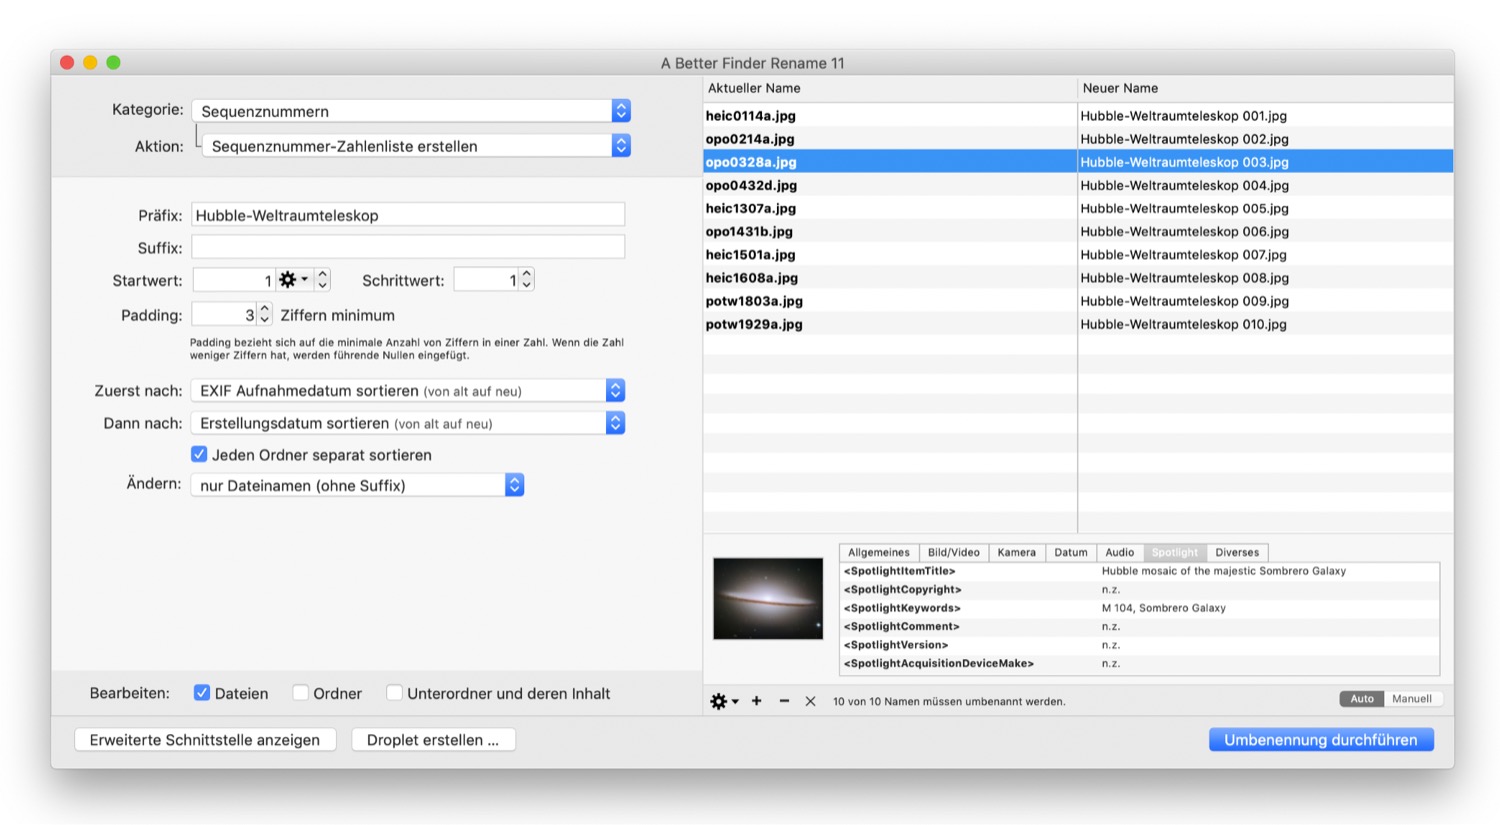Select file opo0328a.jpg
Image resolution: width=1500 pixels, height=825 pixels.
(751, 162)
